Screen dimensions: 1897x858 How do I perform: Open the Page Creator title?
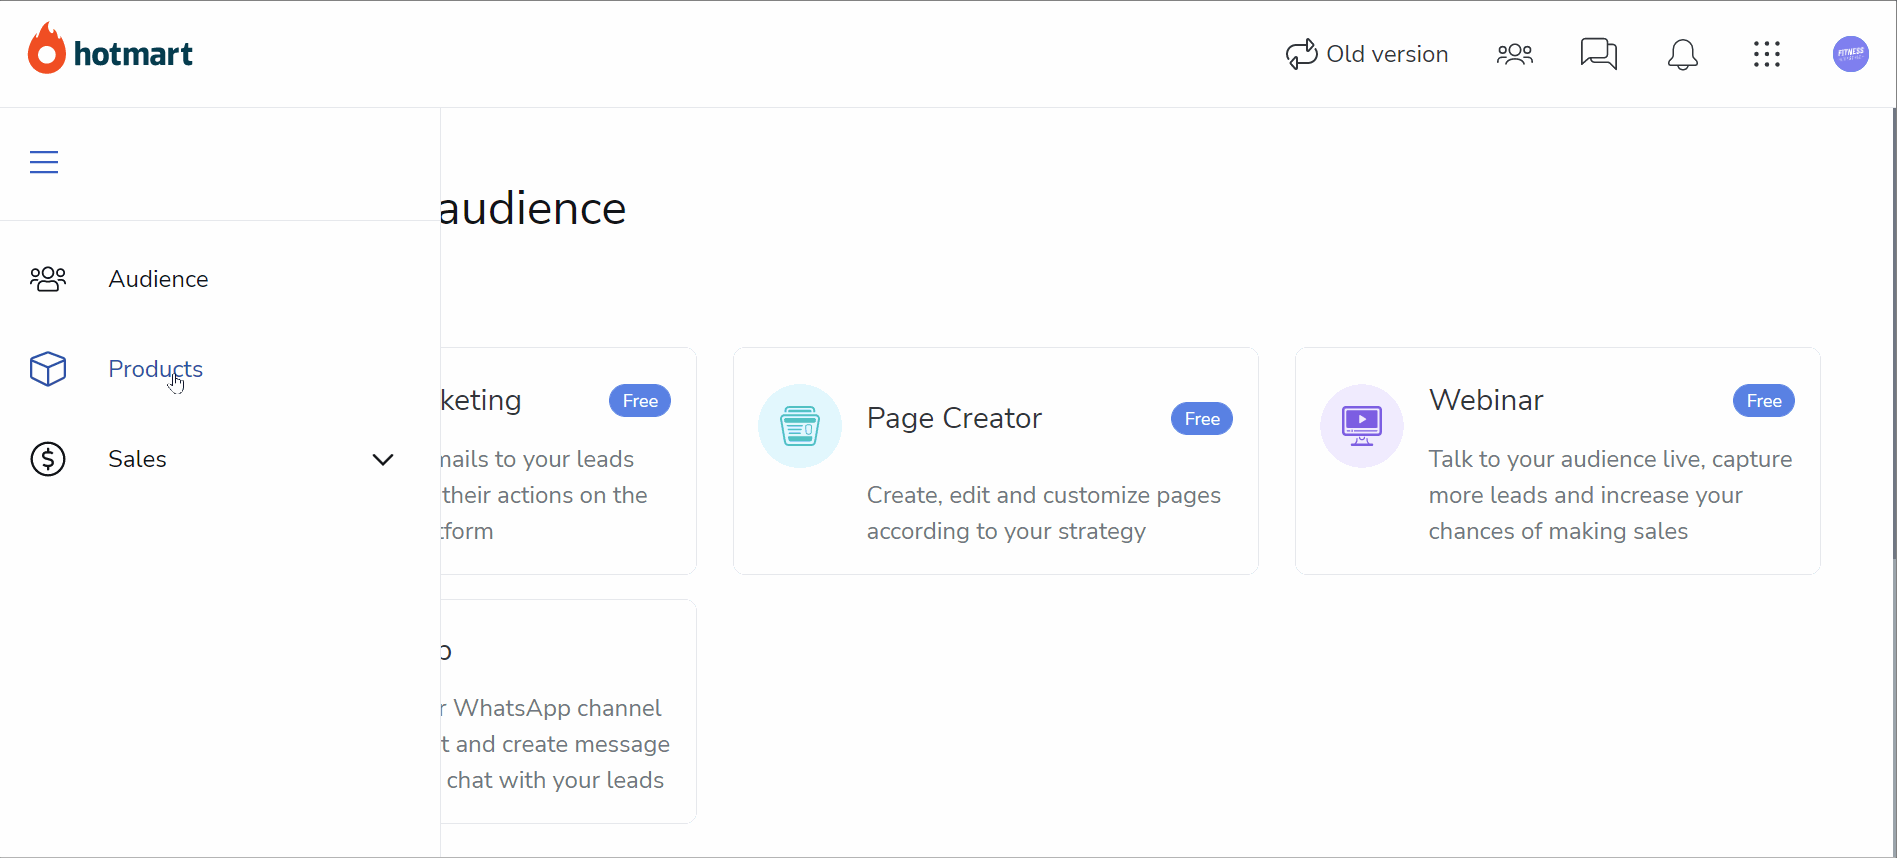[x=954, y=418]
